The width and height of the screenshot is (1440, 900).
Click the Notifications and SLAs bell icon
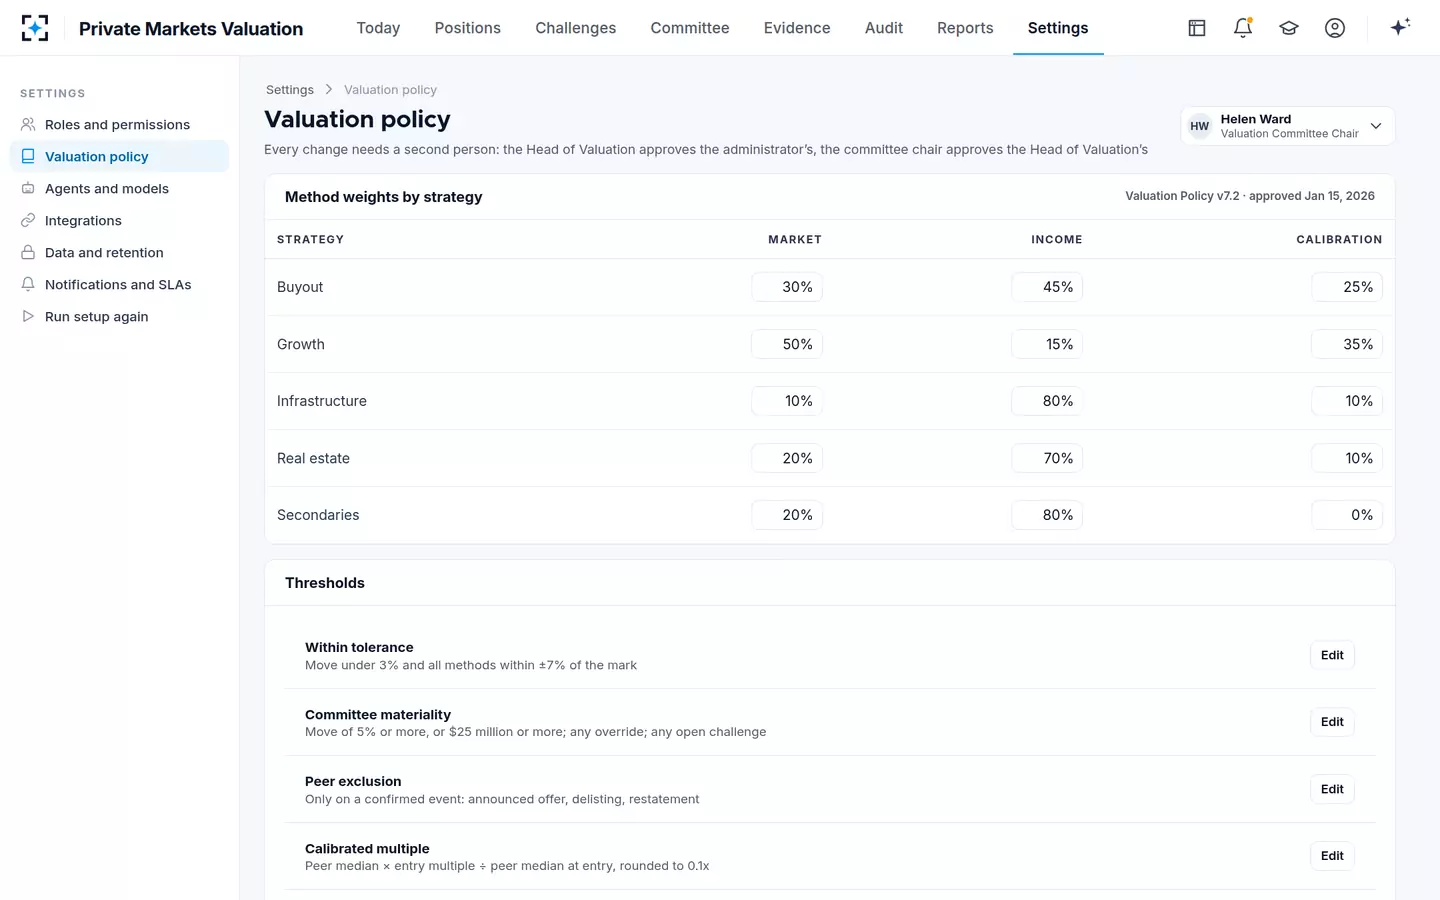coord(28,285)
